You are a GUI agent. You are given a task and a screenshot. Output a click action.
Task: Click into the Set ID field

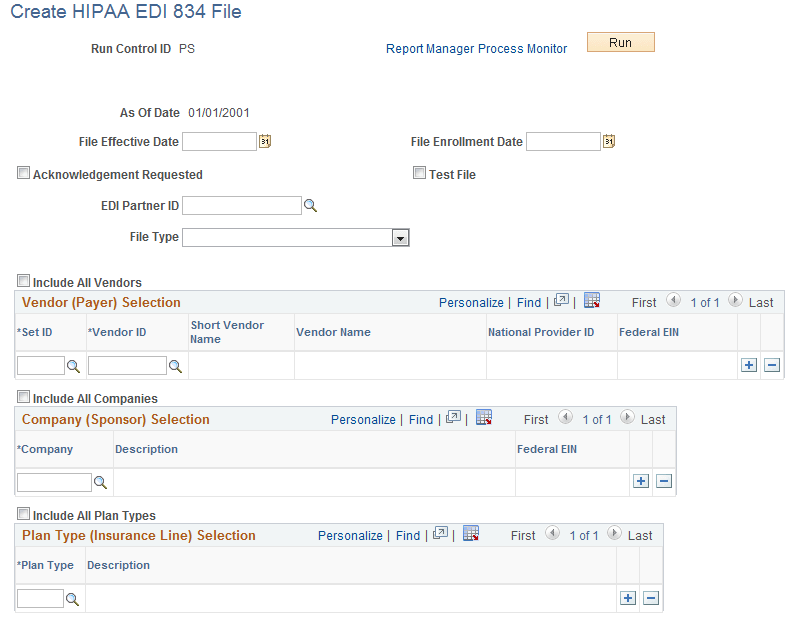(41, 366)
